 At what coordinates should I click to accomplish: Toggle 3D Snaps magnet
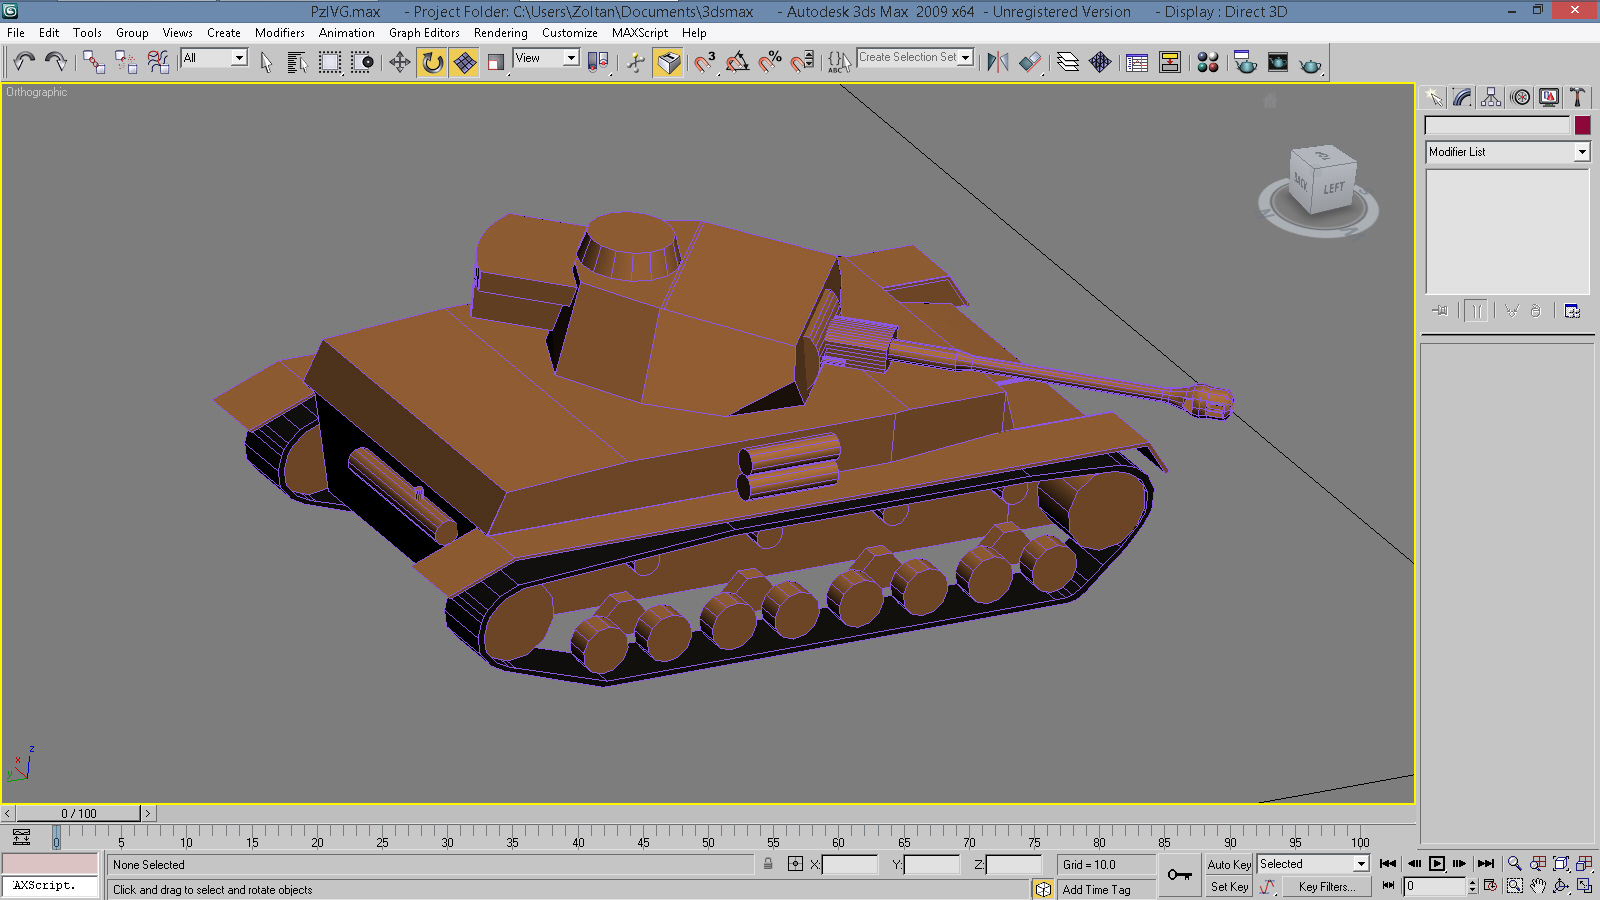click(706, 62)
